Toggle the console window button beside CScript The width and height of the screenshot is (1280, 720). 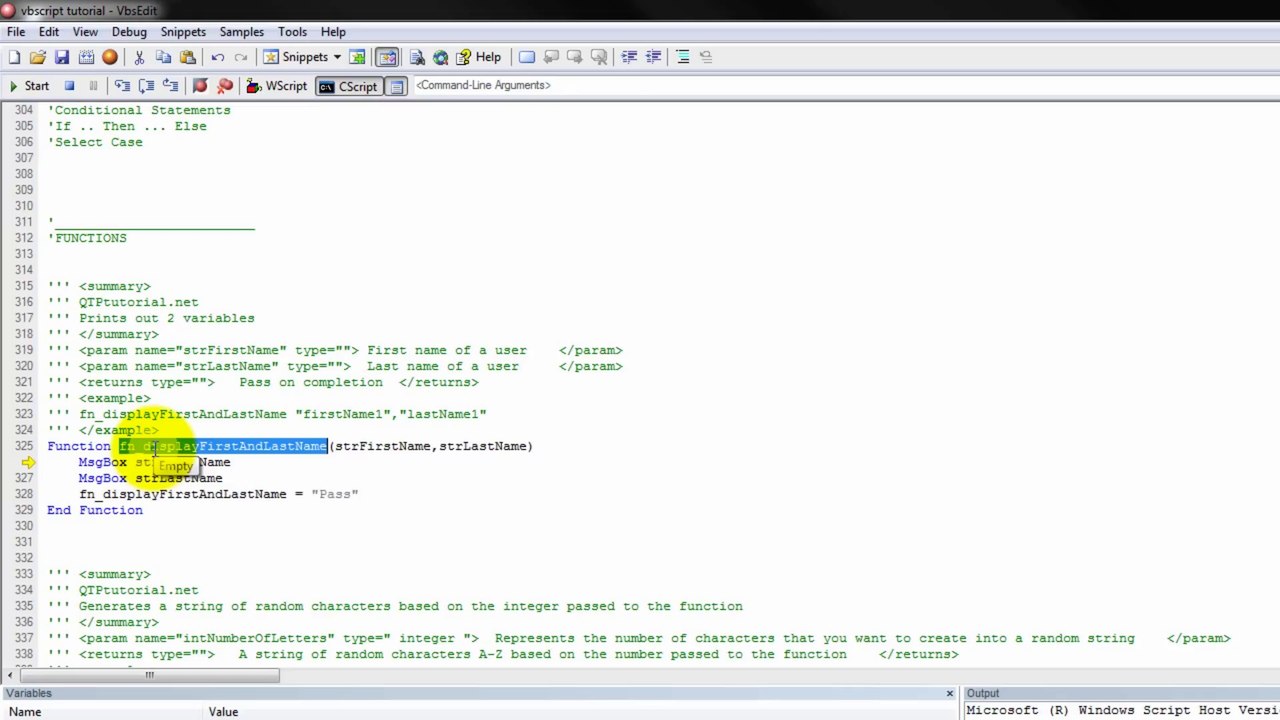tap(397, 86)
